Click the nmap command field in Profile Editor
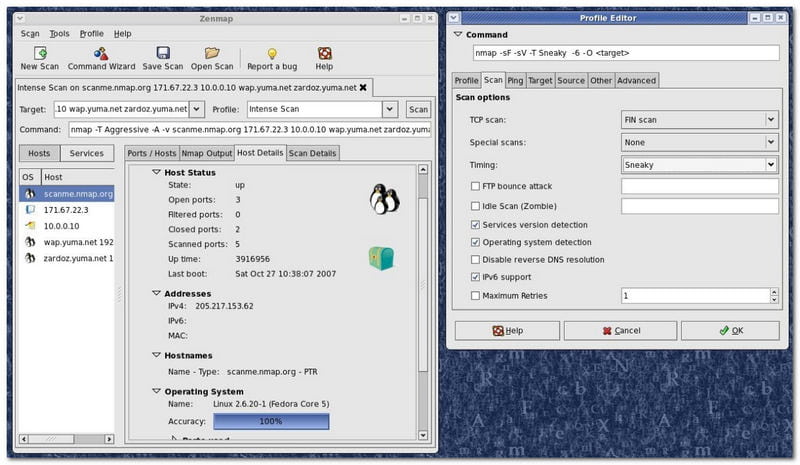The width and height of the screenshot is (800, 465). click(x=626, y=53)
